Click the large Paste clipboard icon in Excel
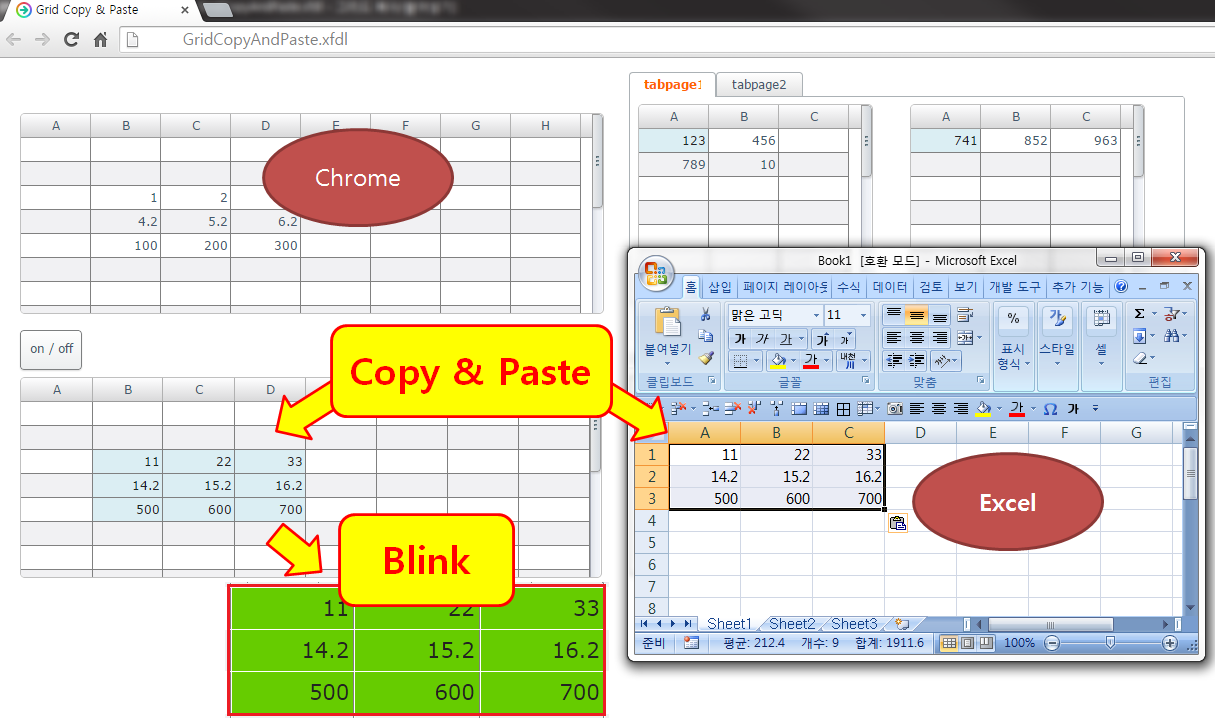 [667, 320]
